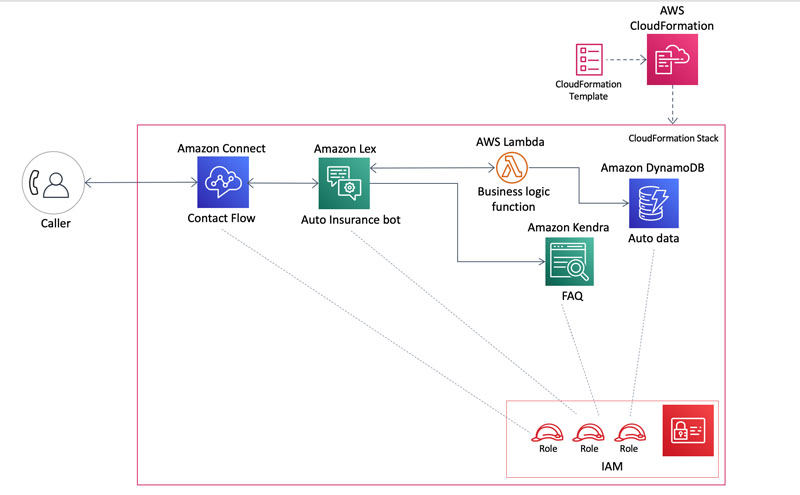Click the "CloudFormation Stack" label
Screen dimensions: 800x495
[673, 138]
